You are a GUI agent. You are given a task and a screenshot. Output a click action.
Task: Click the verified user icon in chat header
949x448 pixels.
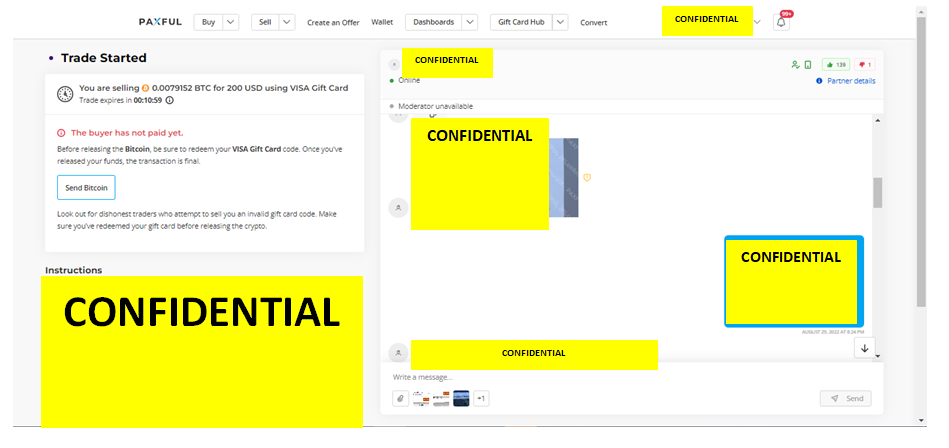(x=795, y=65)
